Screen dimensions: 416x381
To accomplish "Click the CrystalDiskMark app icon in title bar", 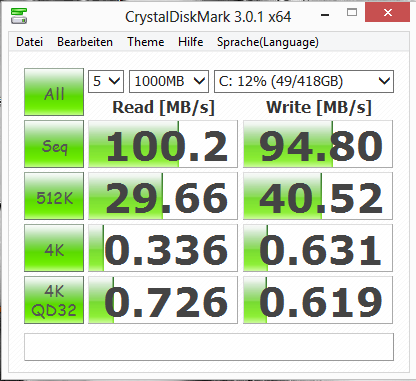I will pyautogui.click(x=19, y=16).
